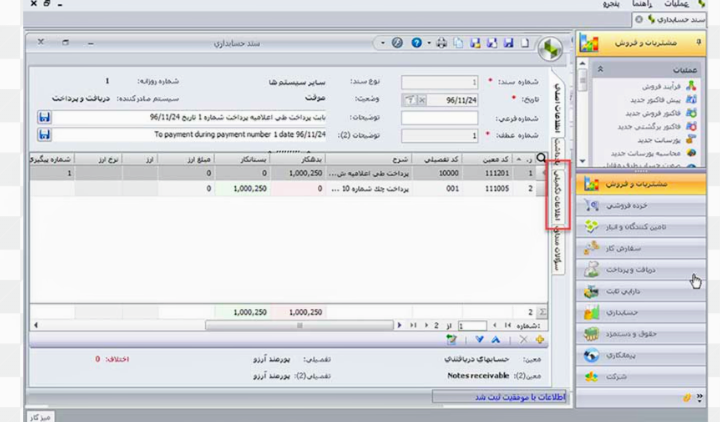Open the شرکت module
Screen dimensions: 720x422
point(641,377)
